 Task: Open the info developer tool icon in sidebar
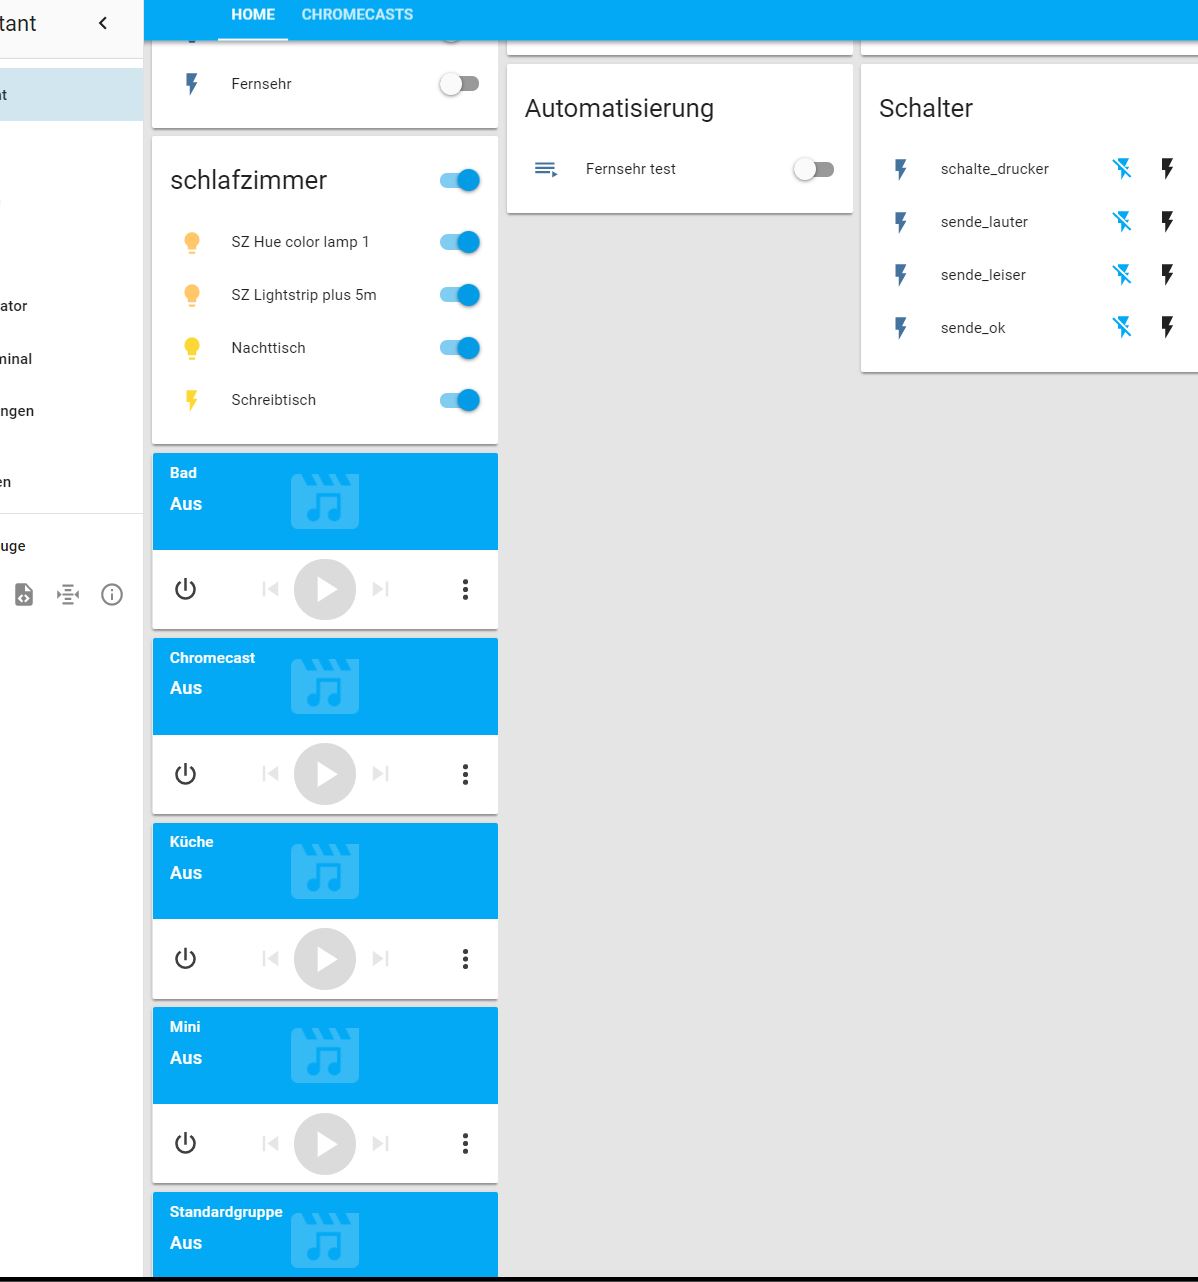pos(112,595)
